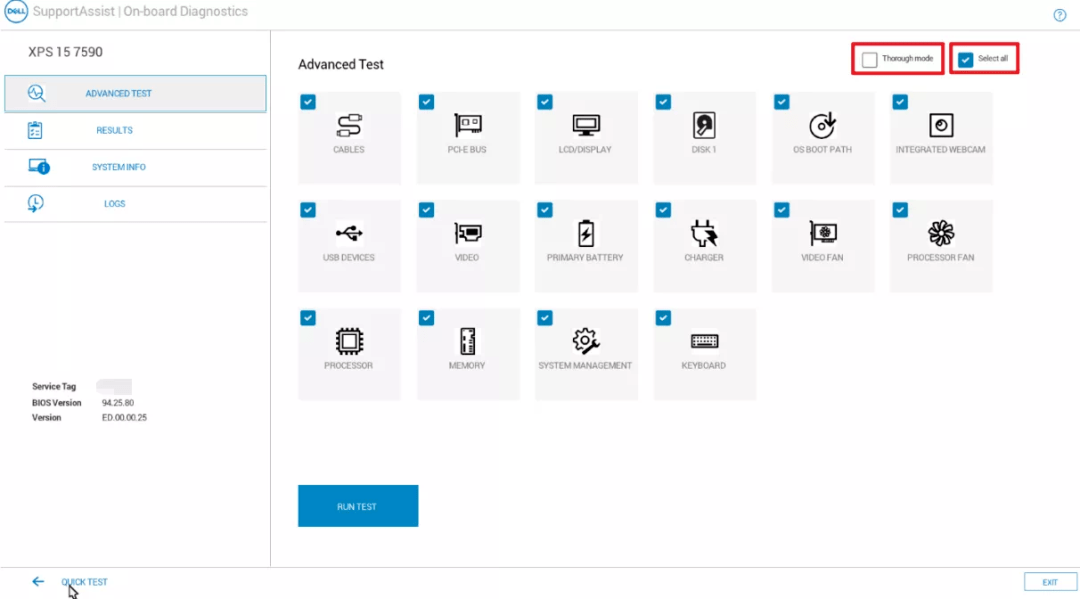
Task: Open the System Info section
Action: (118, 167)
